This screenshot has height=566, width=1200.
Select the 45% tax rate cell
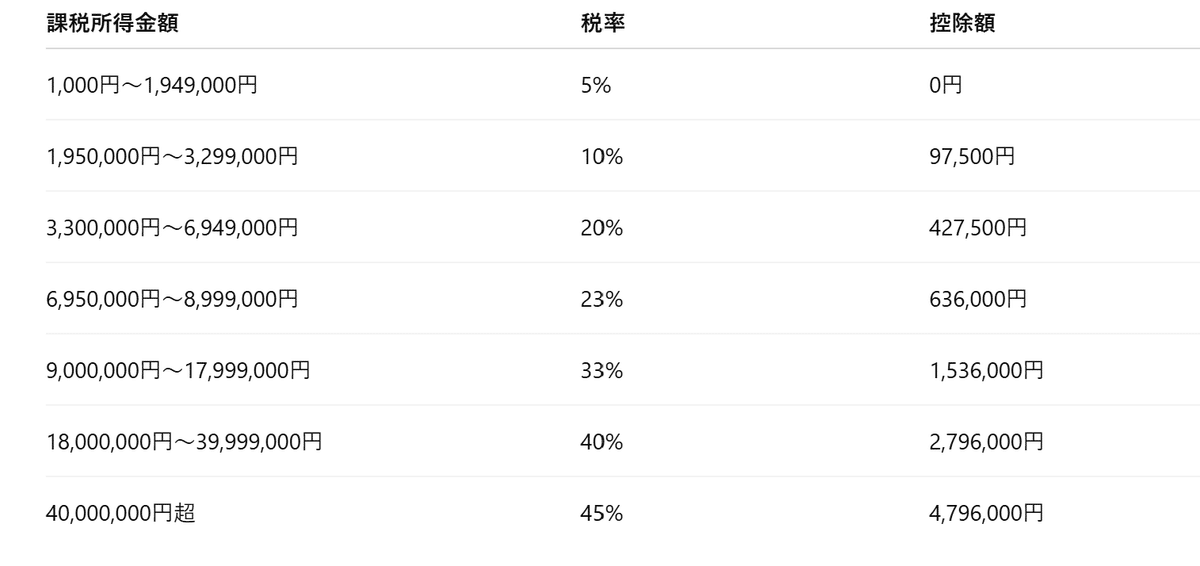pyautogui.click(x=601, y=514)
